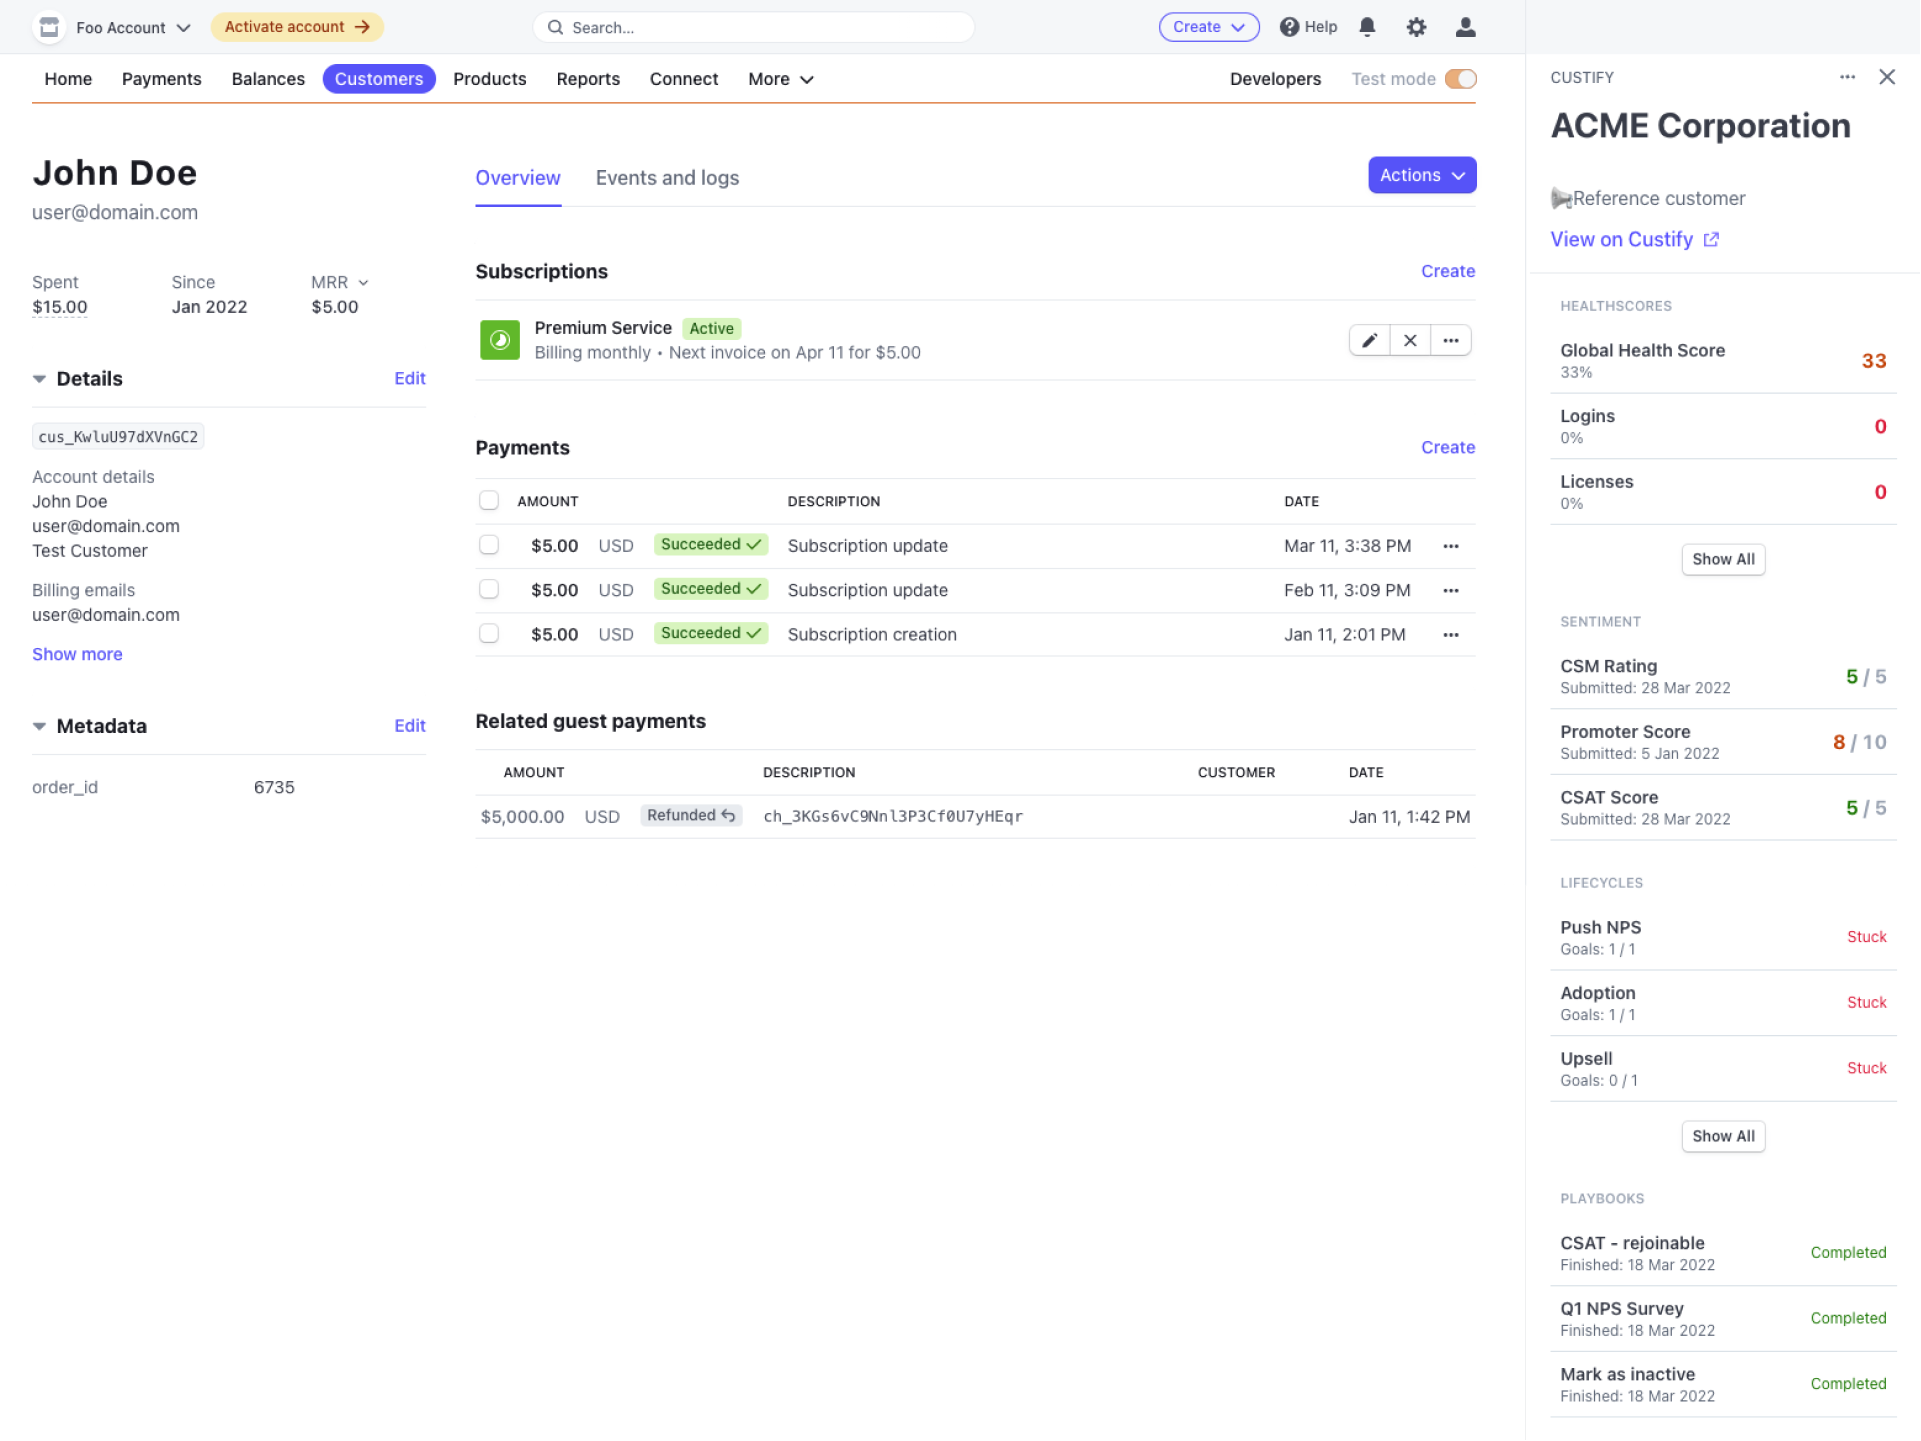Check the Subscription creation payment checkbox
Viewport: 1921px width, 1441px height.
click(x=489, y=633)
